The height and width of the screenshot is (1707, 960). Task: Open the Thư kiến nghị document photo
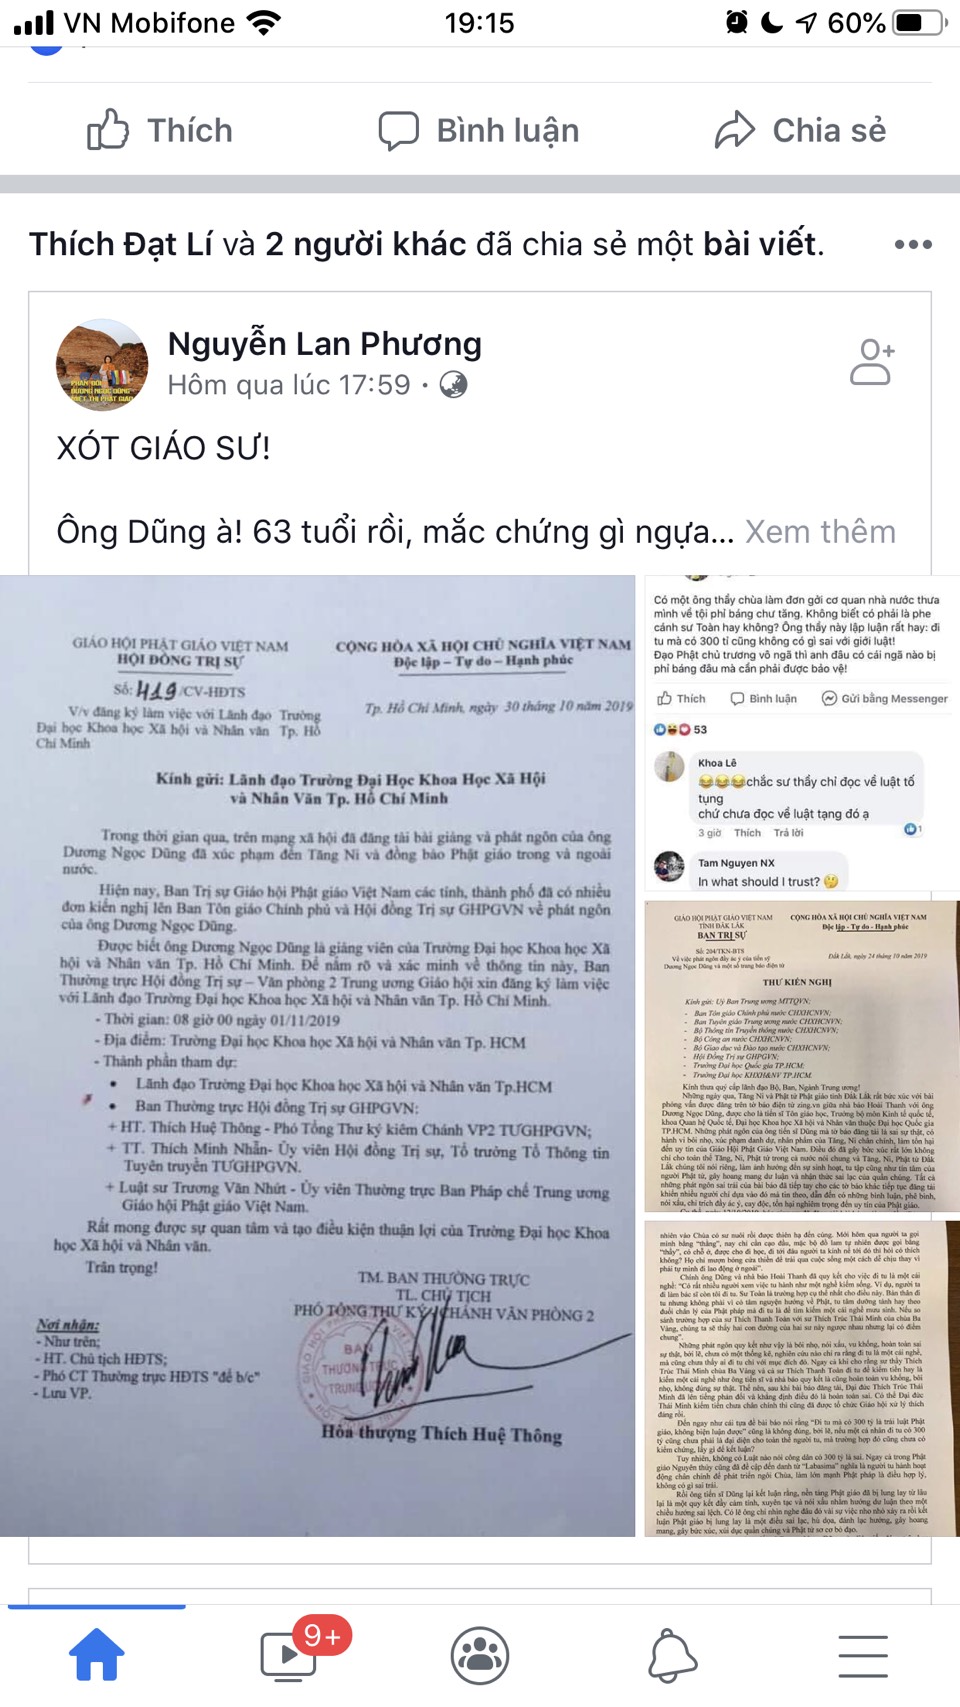[x=802, y=1056]
